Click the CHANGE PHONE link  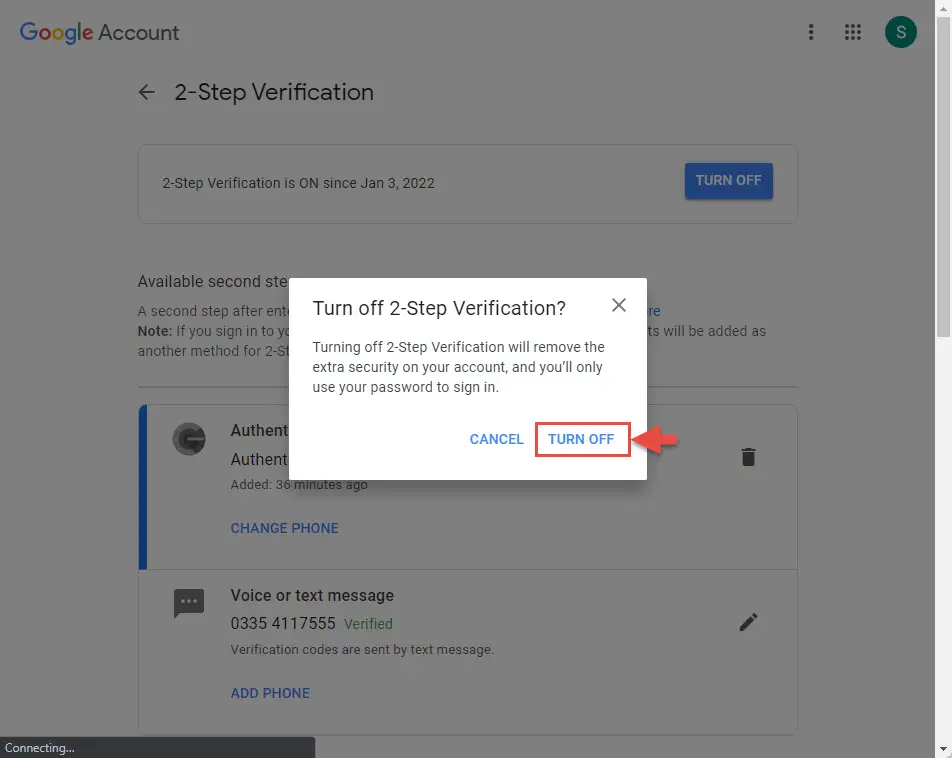pyautogui.click(x=284, y=528)
